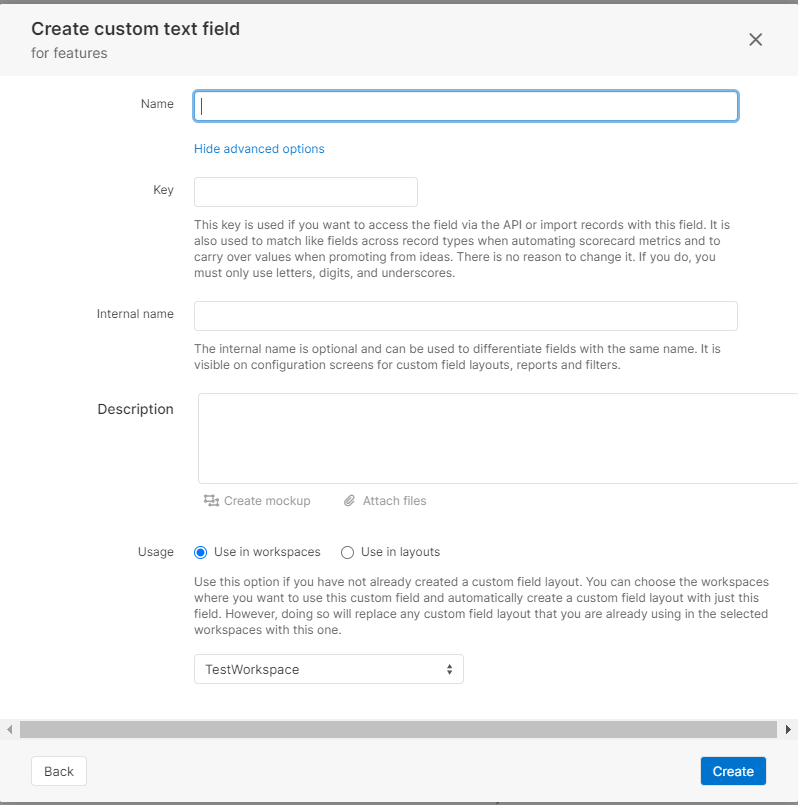Click the Internal name input box
Screen dimensions: 798x805
tap(465, 316)
